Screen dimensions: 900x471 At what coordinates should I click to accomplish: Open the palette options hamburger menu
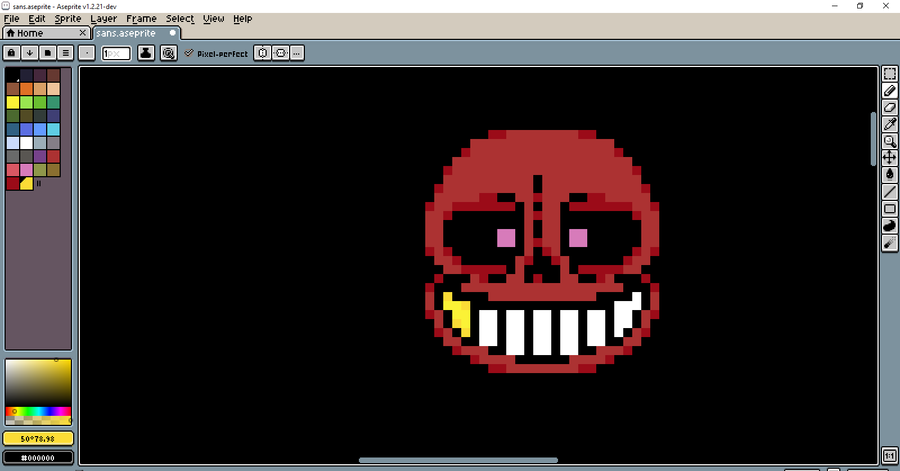click(65, 53)
